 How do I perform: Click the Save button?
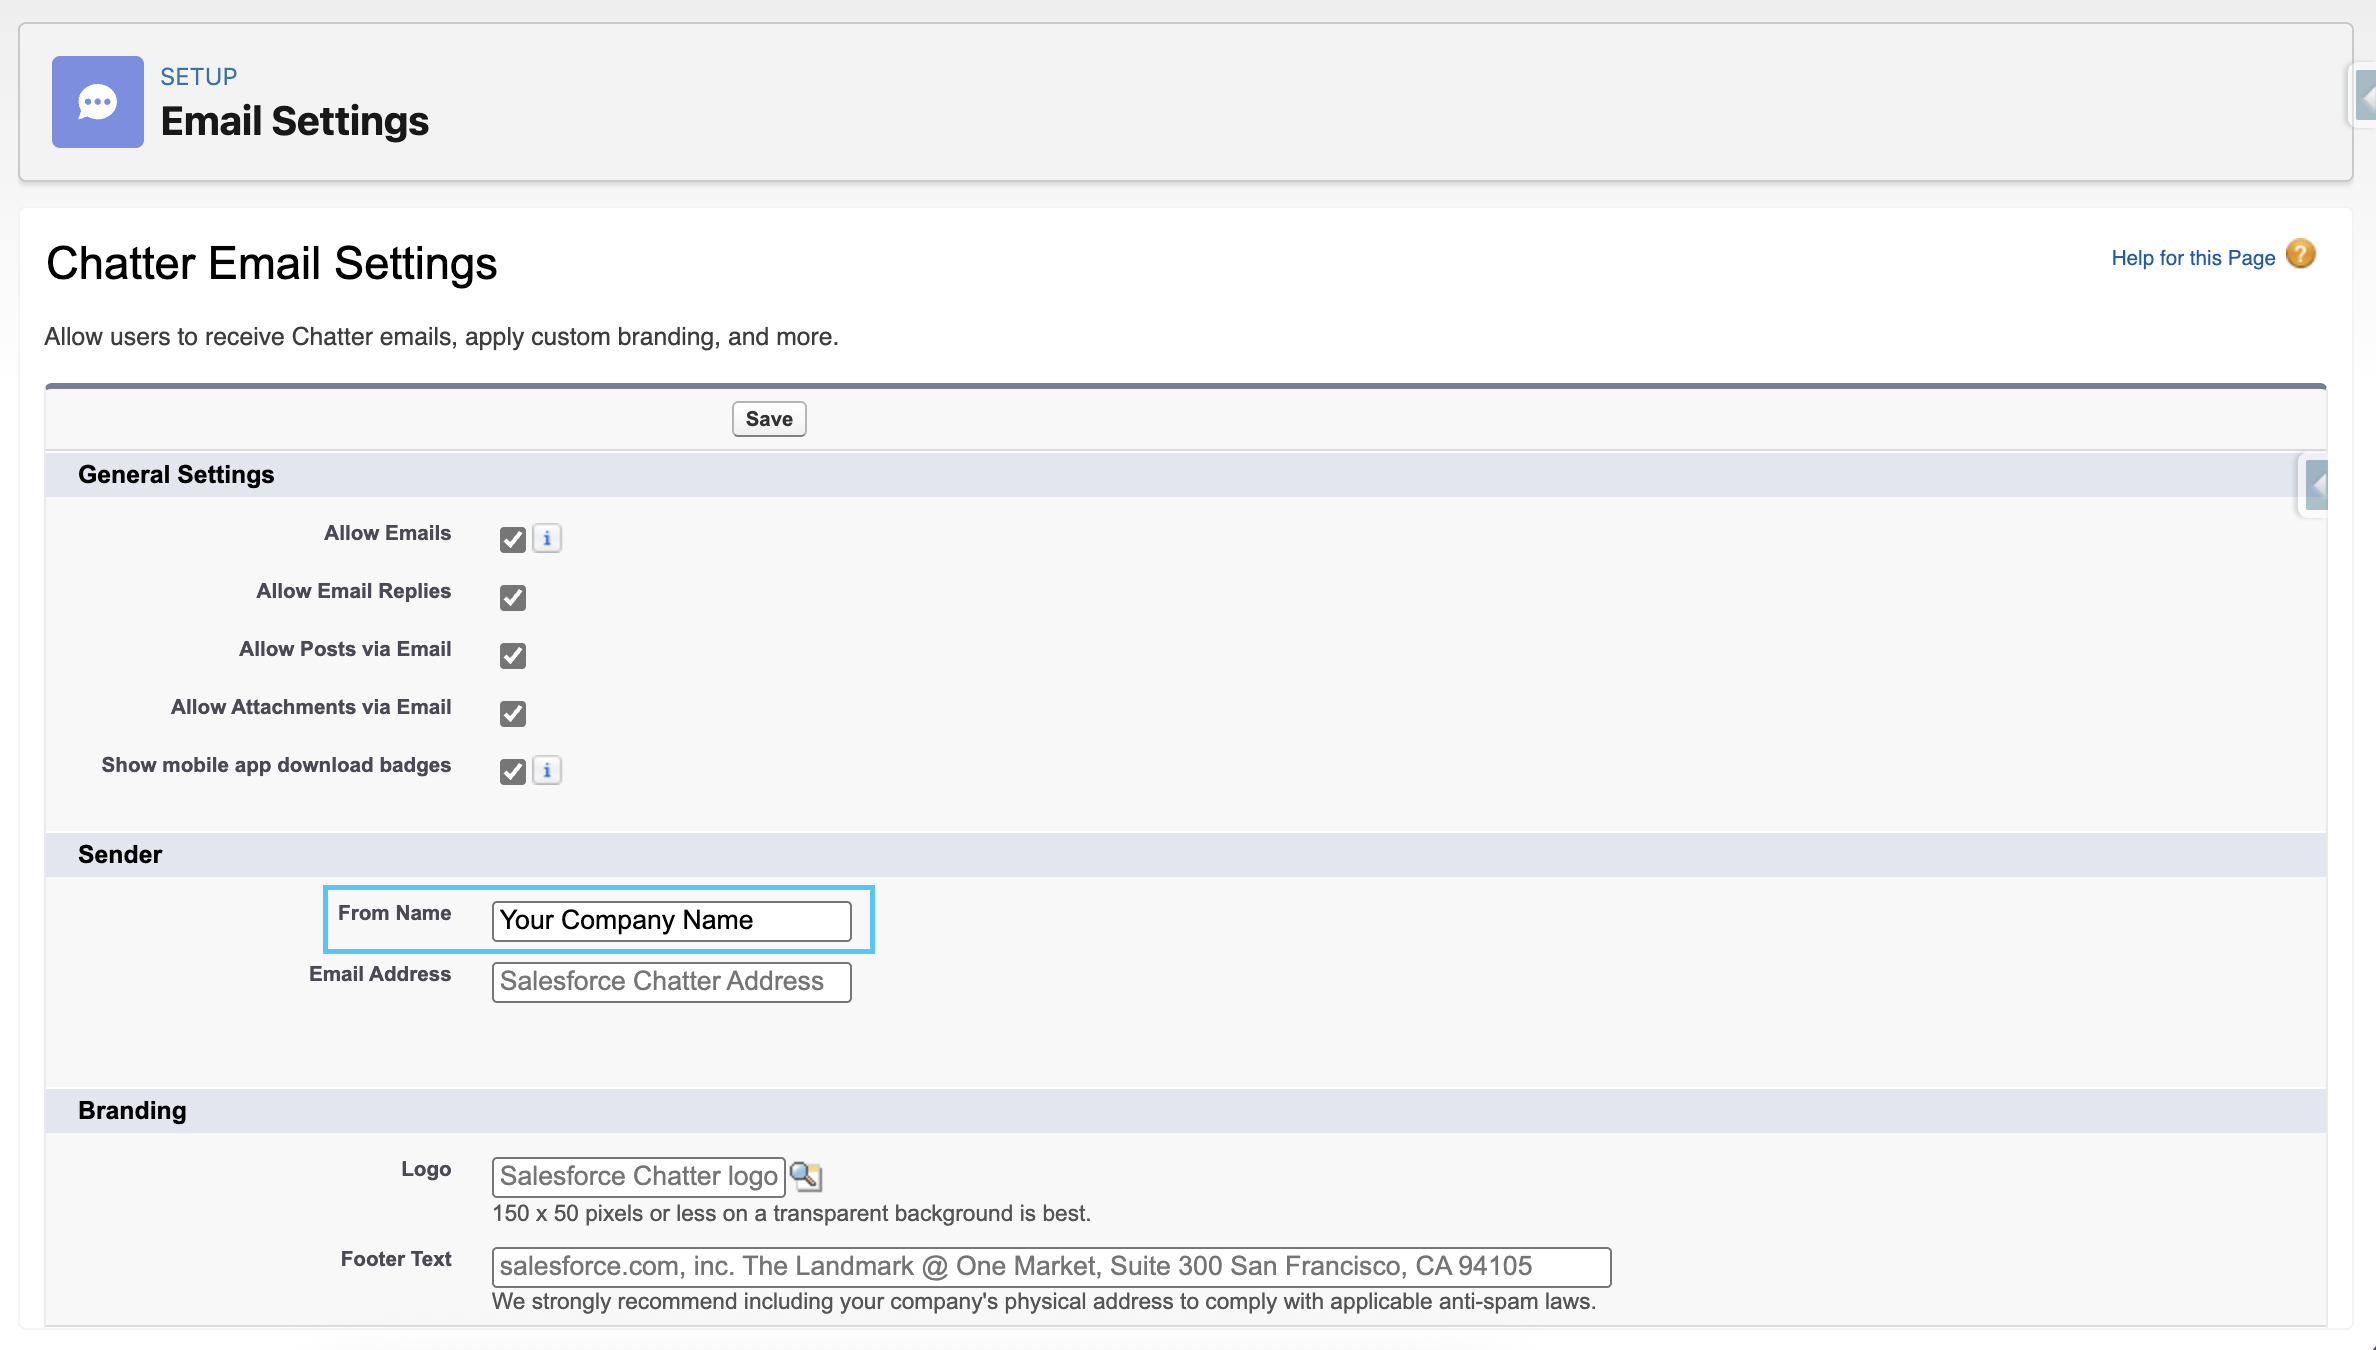click(769, 419)
